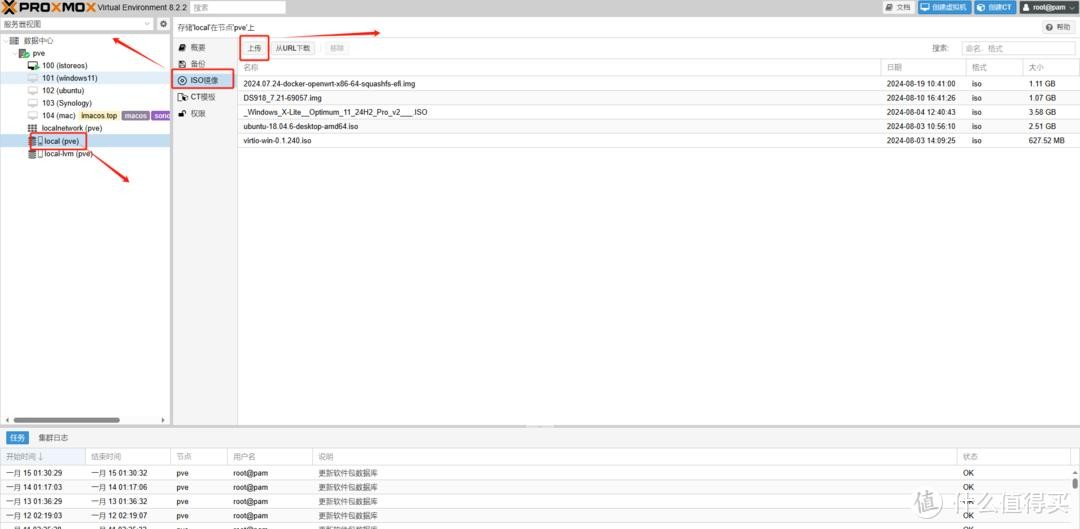Open the root@pam user menu
This screenshot has height=529, width=1080.
point(1047,7)
